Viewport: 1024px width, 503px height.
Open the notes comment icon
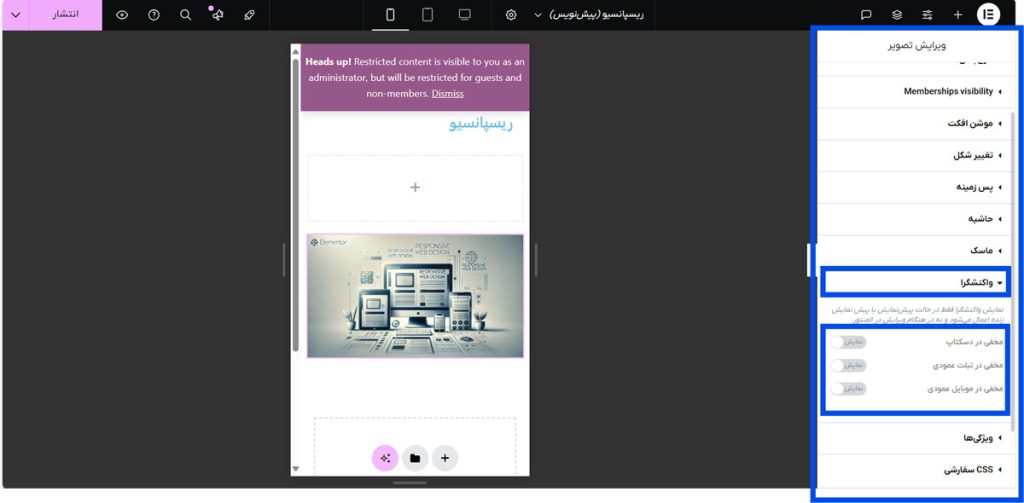pyautogui.click(x=866, y=15)
